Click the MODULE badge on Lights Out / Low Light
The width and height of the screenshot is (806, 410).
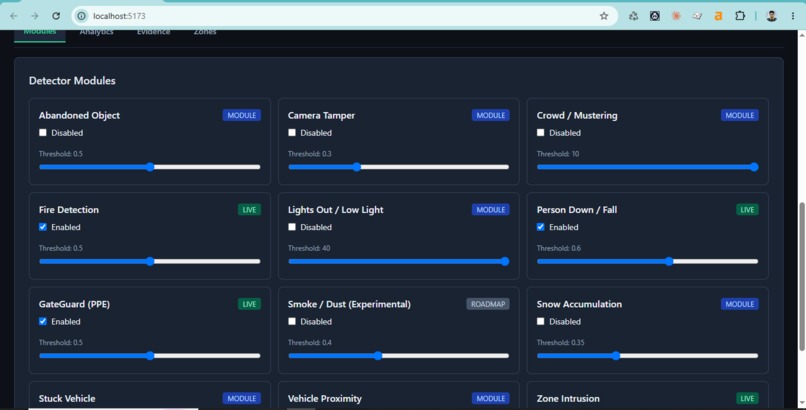[x=490, y=210]
